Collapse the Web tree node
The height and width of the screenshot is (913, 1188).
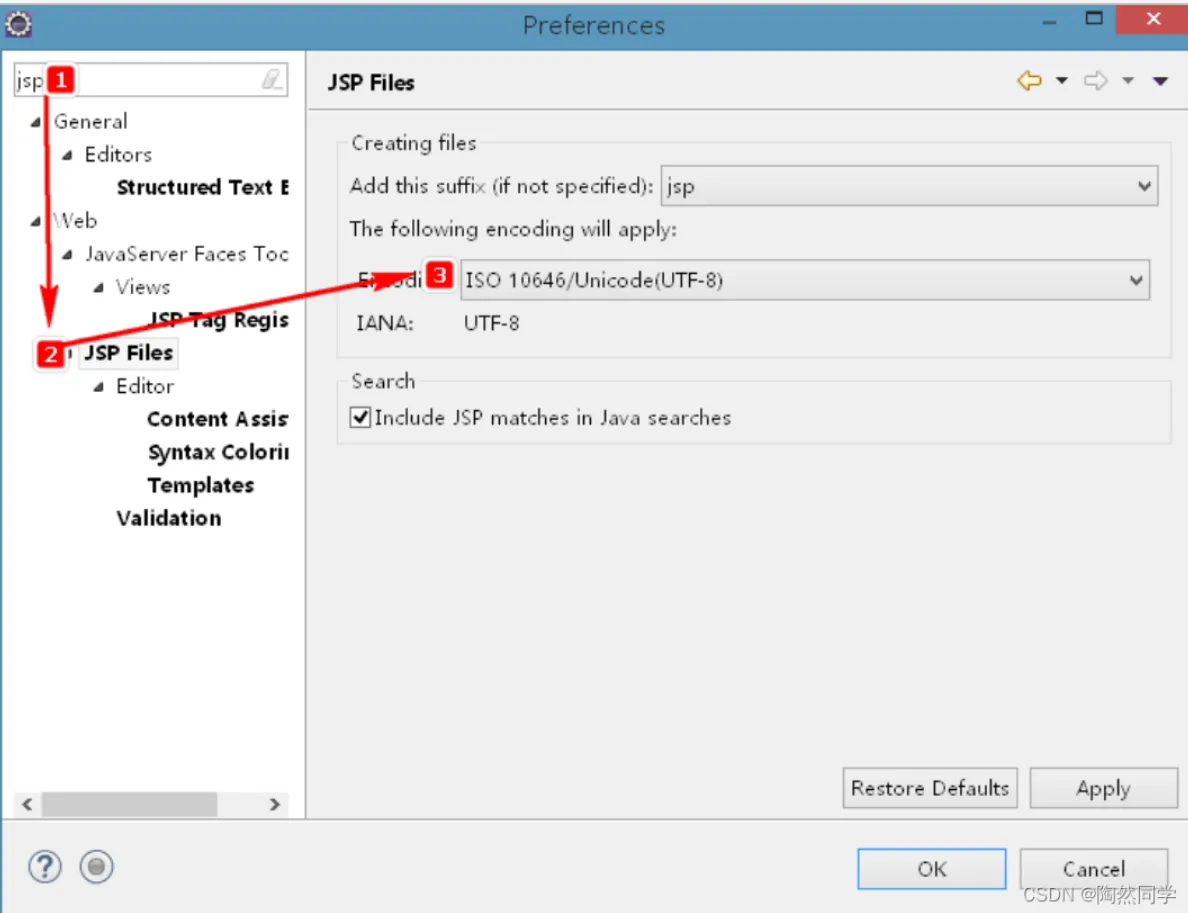pyautogui.click(x=36, y=221)
